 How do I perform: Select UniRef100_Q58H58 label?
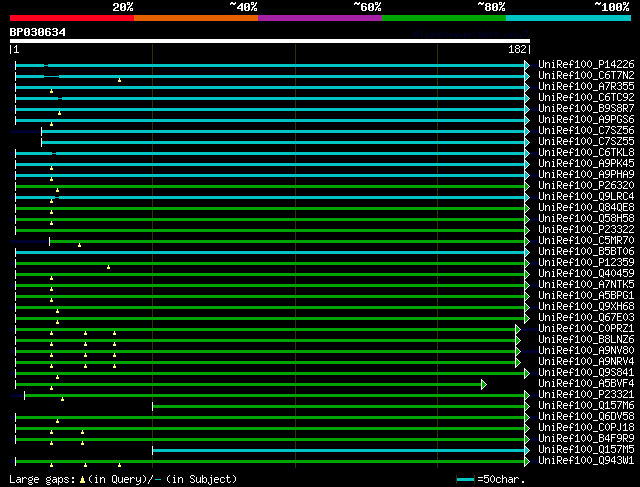click(x=586, y=219)
